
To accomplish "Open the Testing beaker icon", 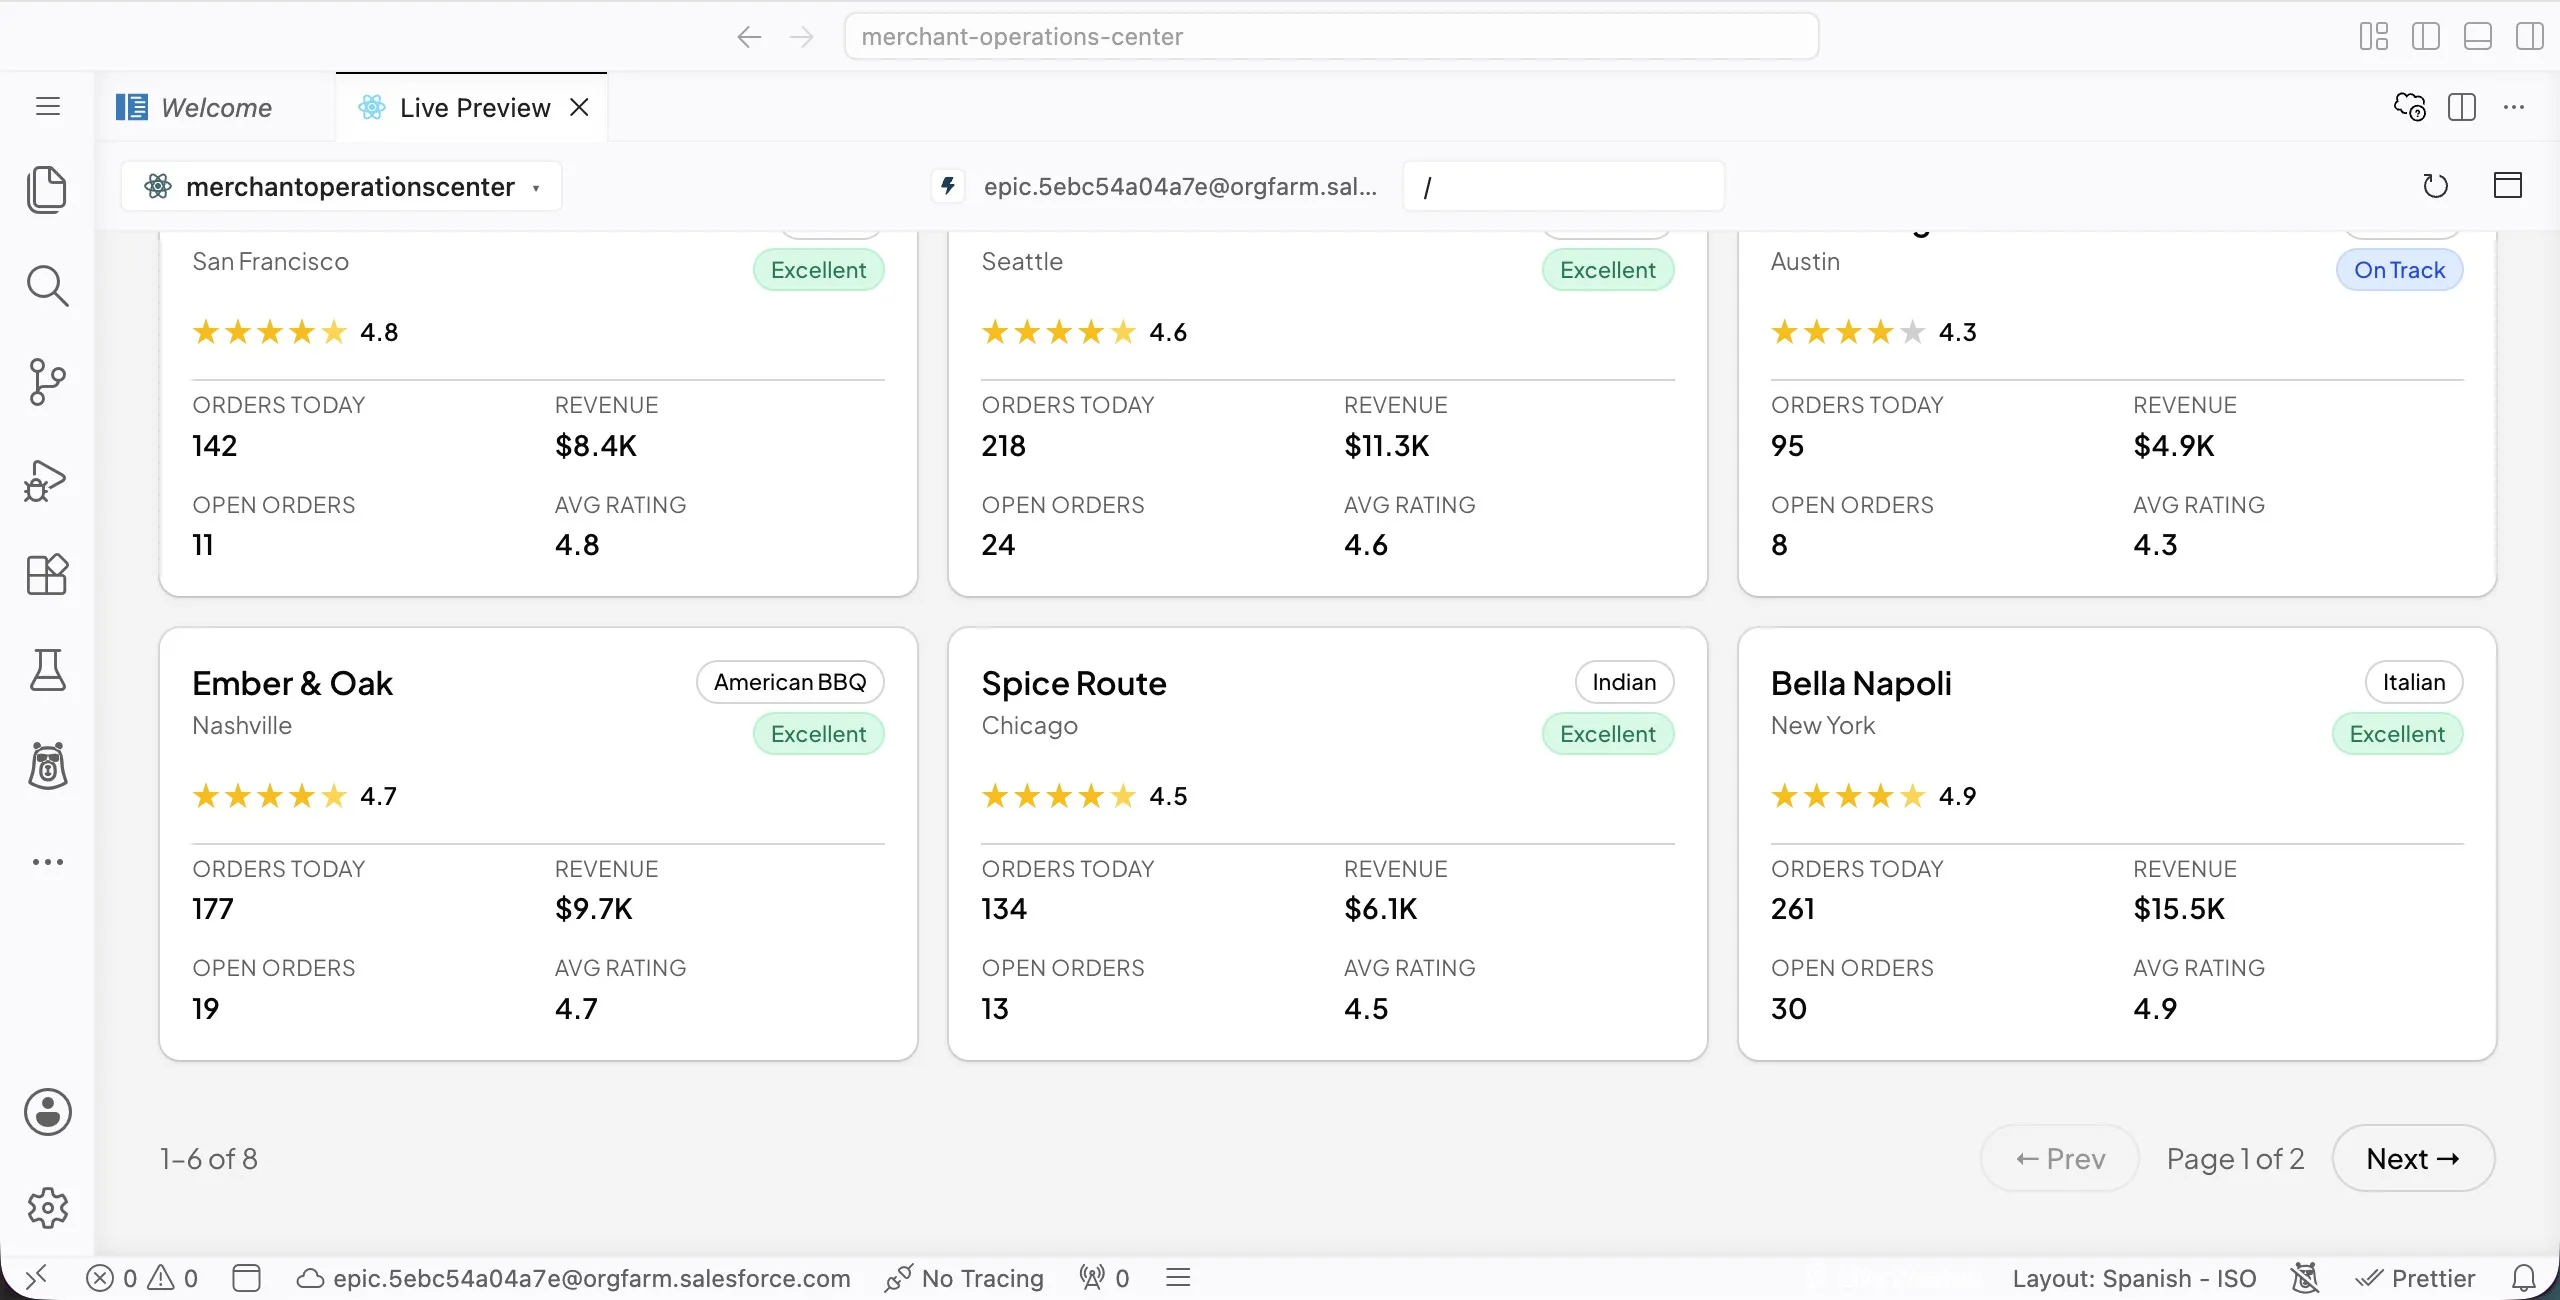I will tap(47, 670).
